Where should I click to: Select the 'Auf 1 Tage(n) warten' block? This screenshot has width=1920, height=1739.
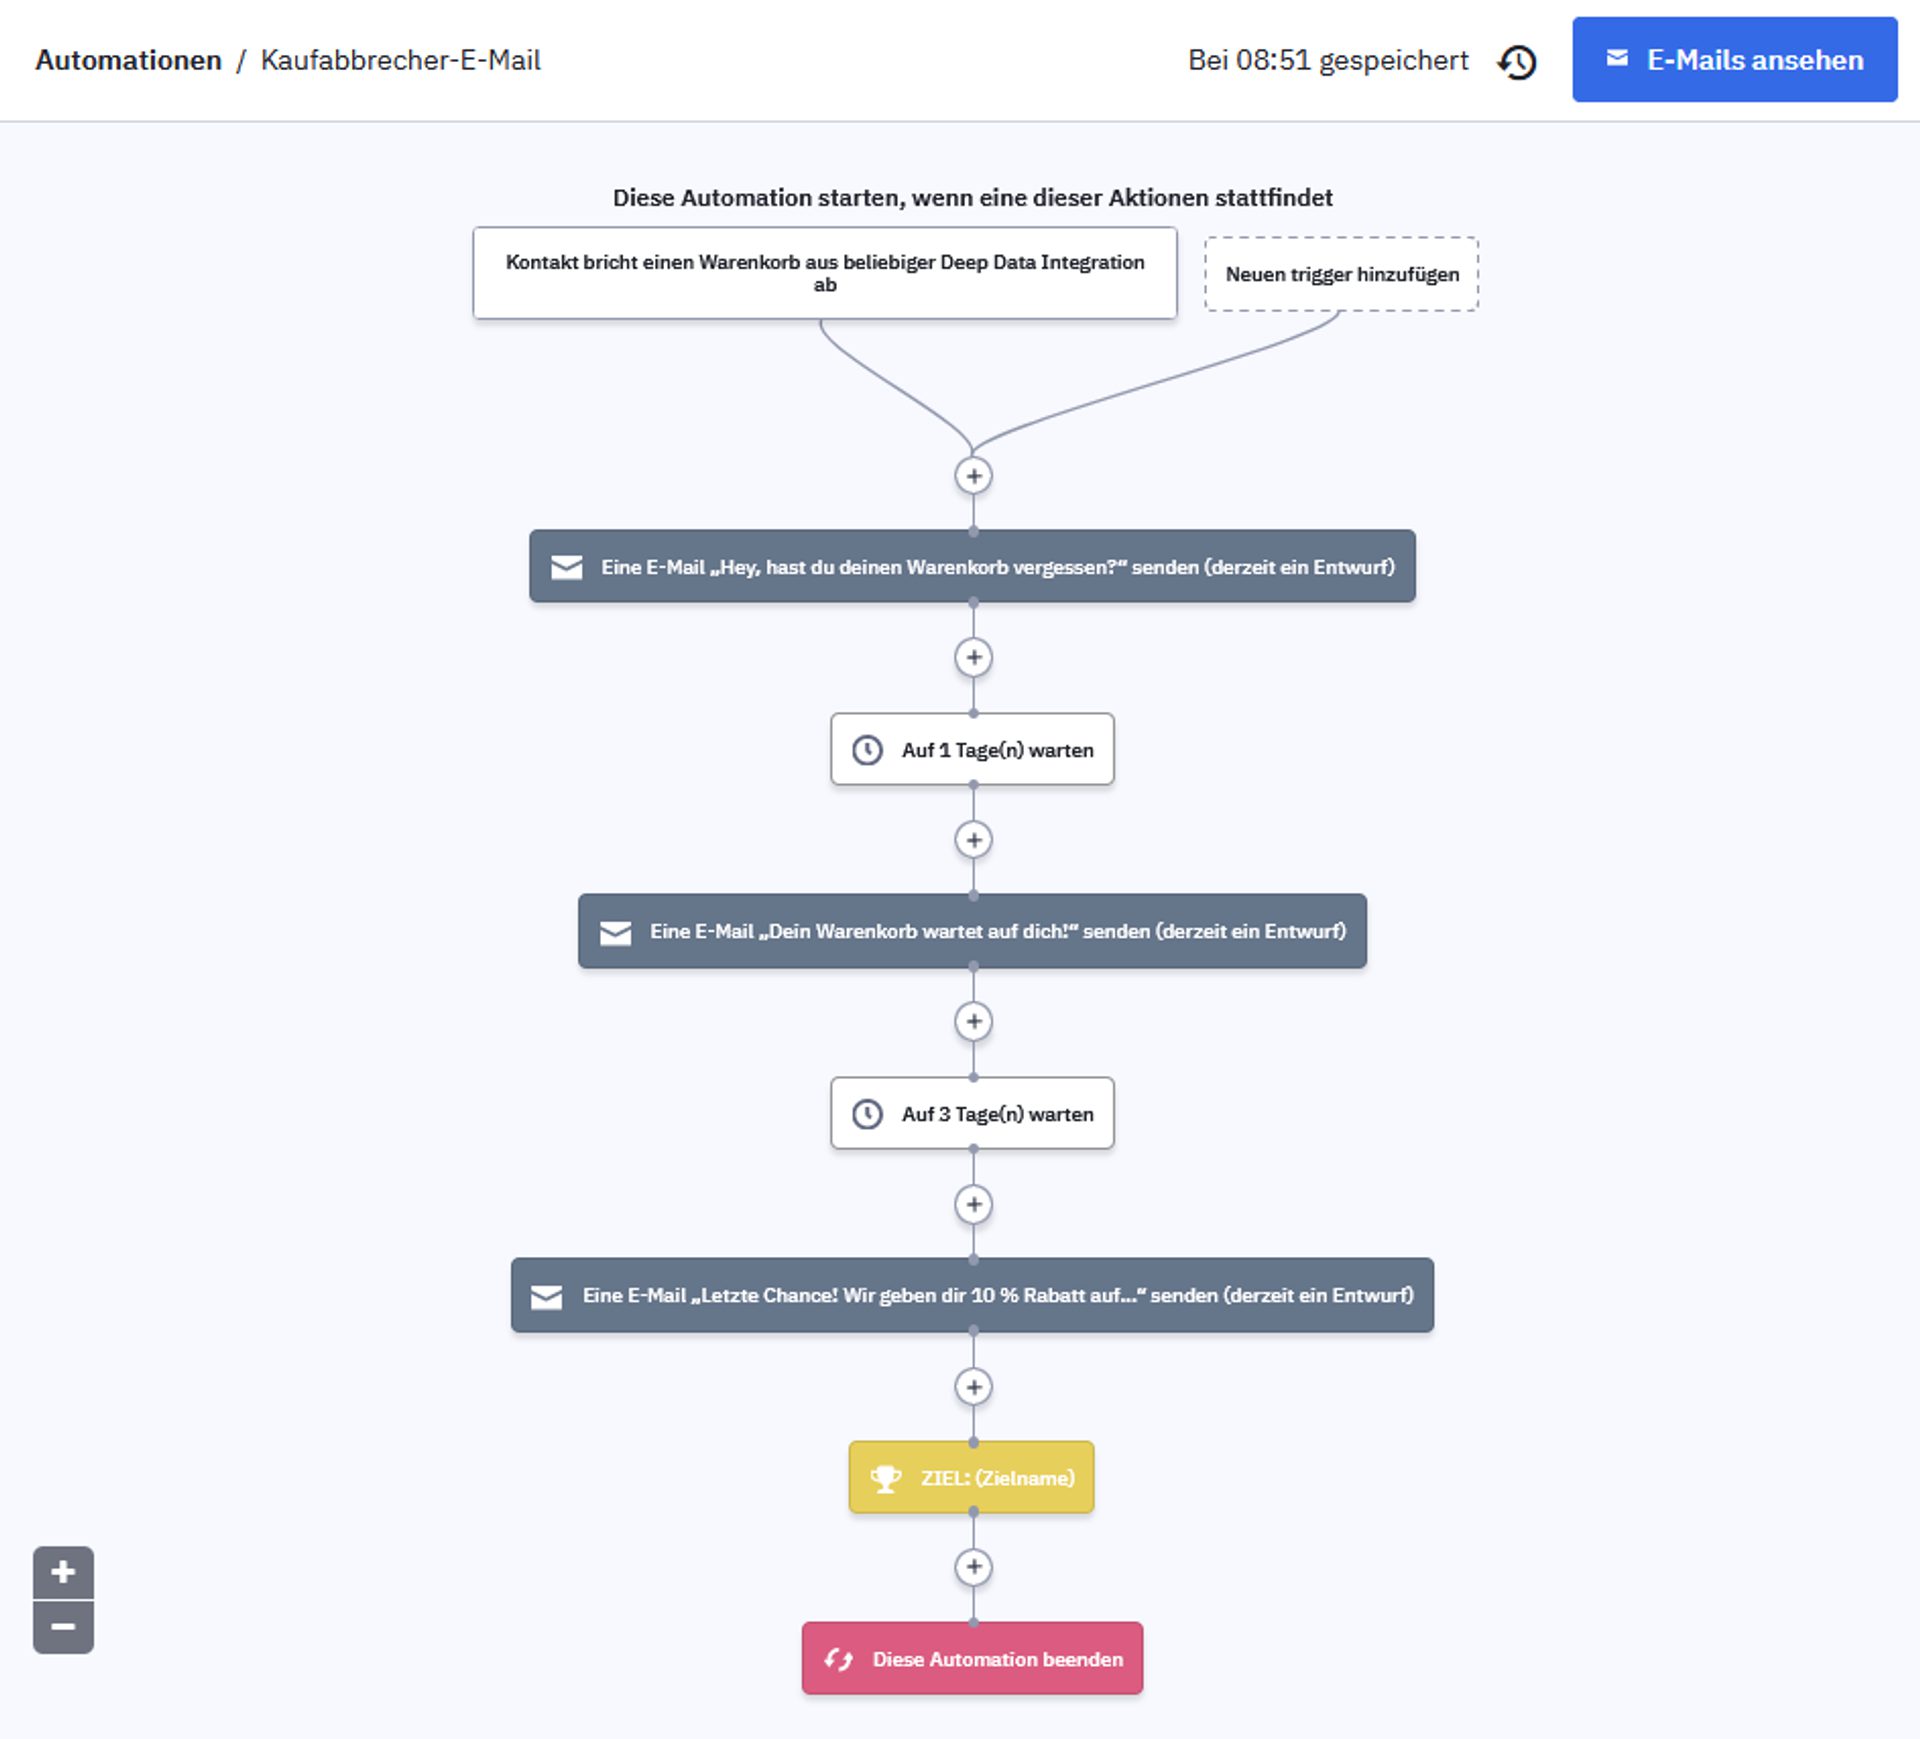tap(972, 750)
